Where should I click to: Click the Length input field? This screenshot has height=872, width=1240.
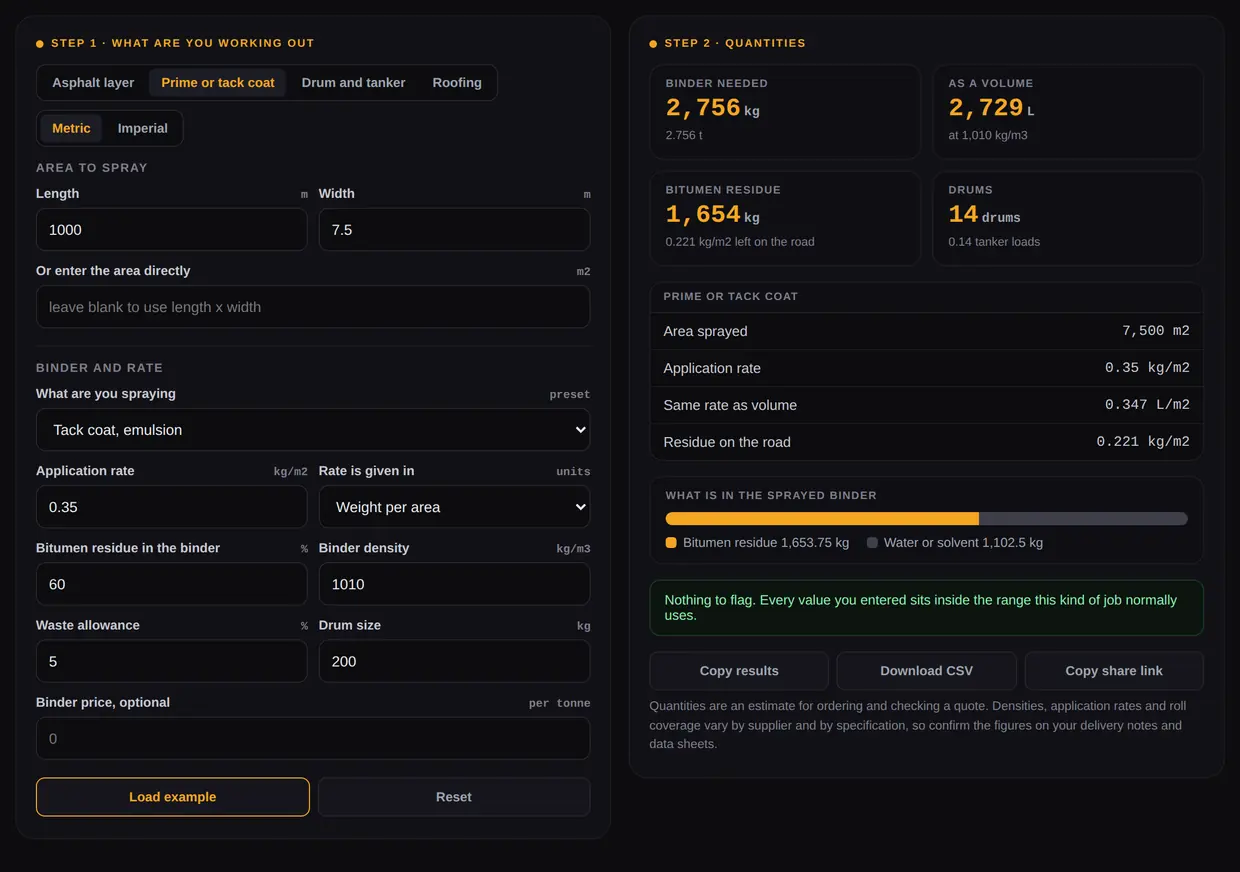172,230
